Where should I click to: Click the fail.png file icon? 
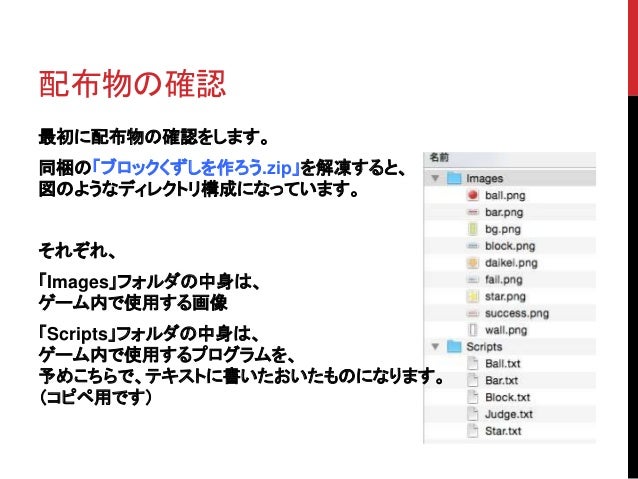472,280
